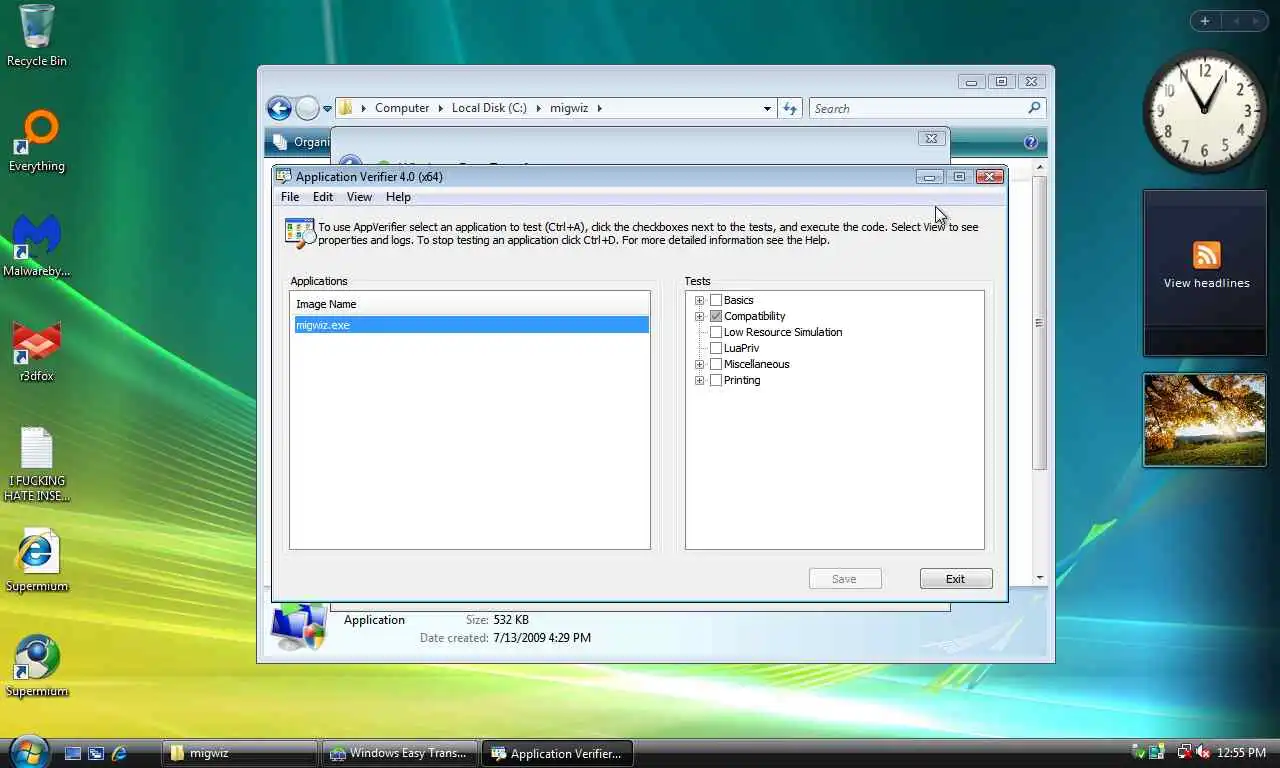The height and width of the screenshot is (768, 1280).
Task: Enable the Basics test checkbox
Action: tap(716, 300)
